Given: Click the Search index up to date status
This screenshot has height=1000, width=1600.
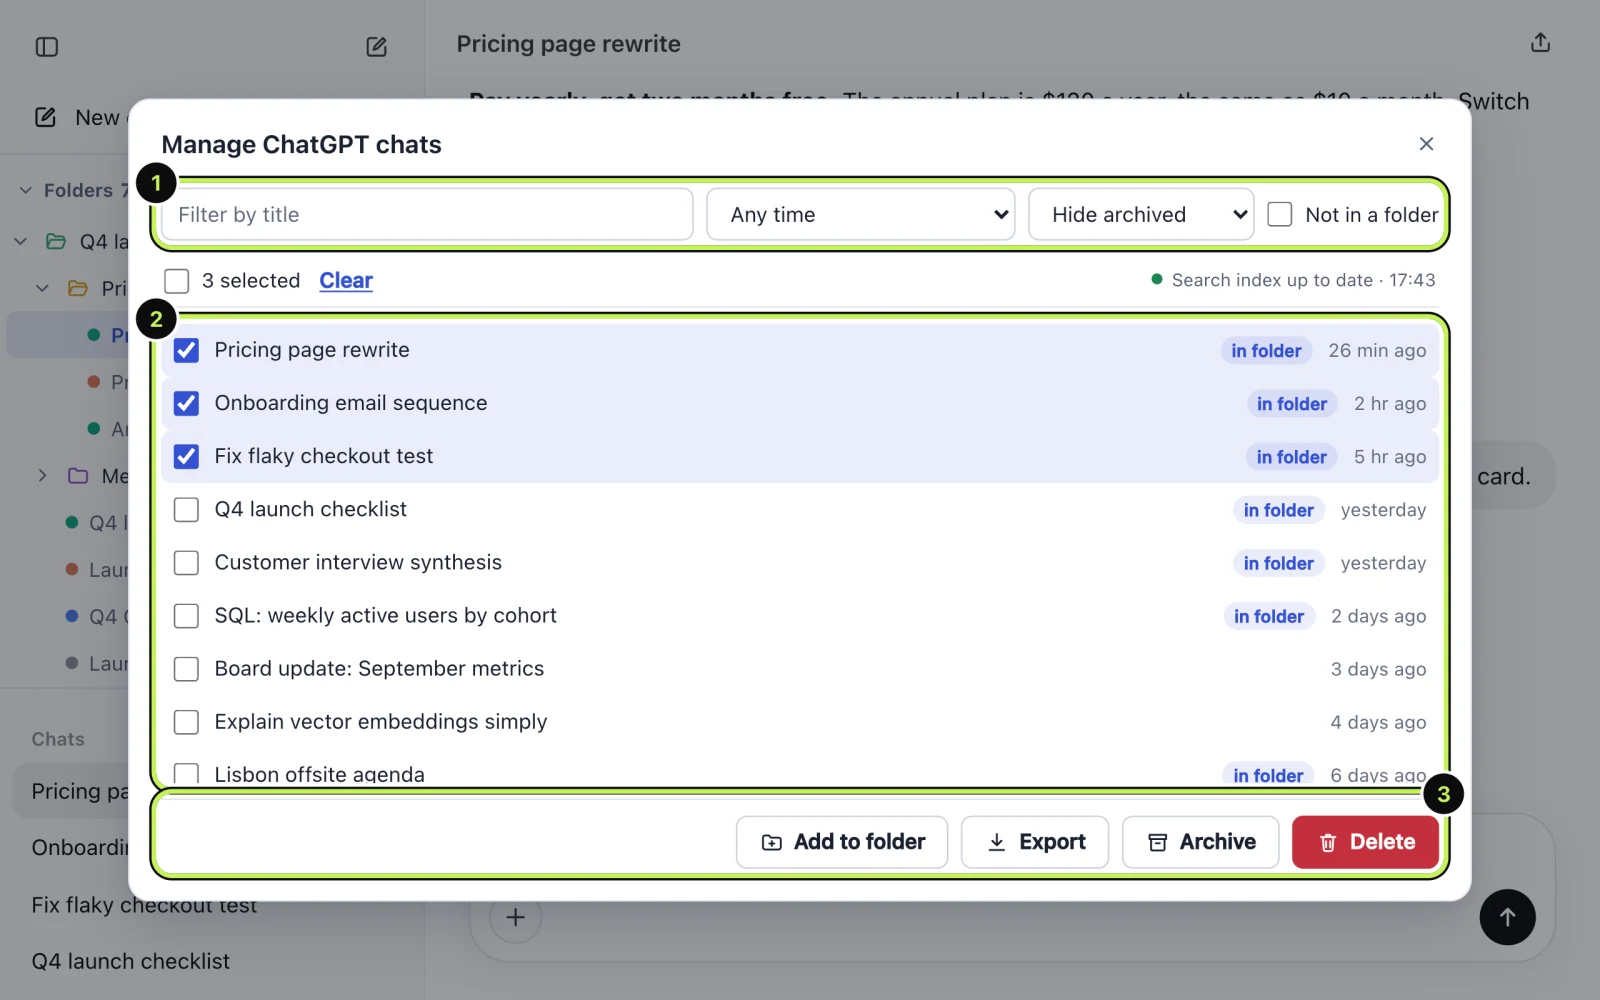Looking at the screenshot, I should (1293, 280).
